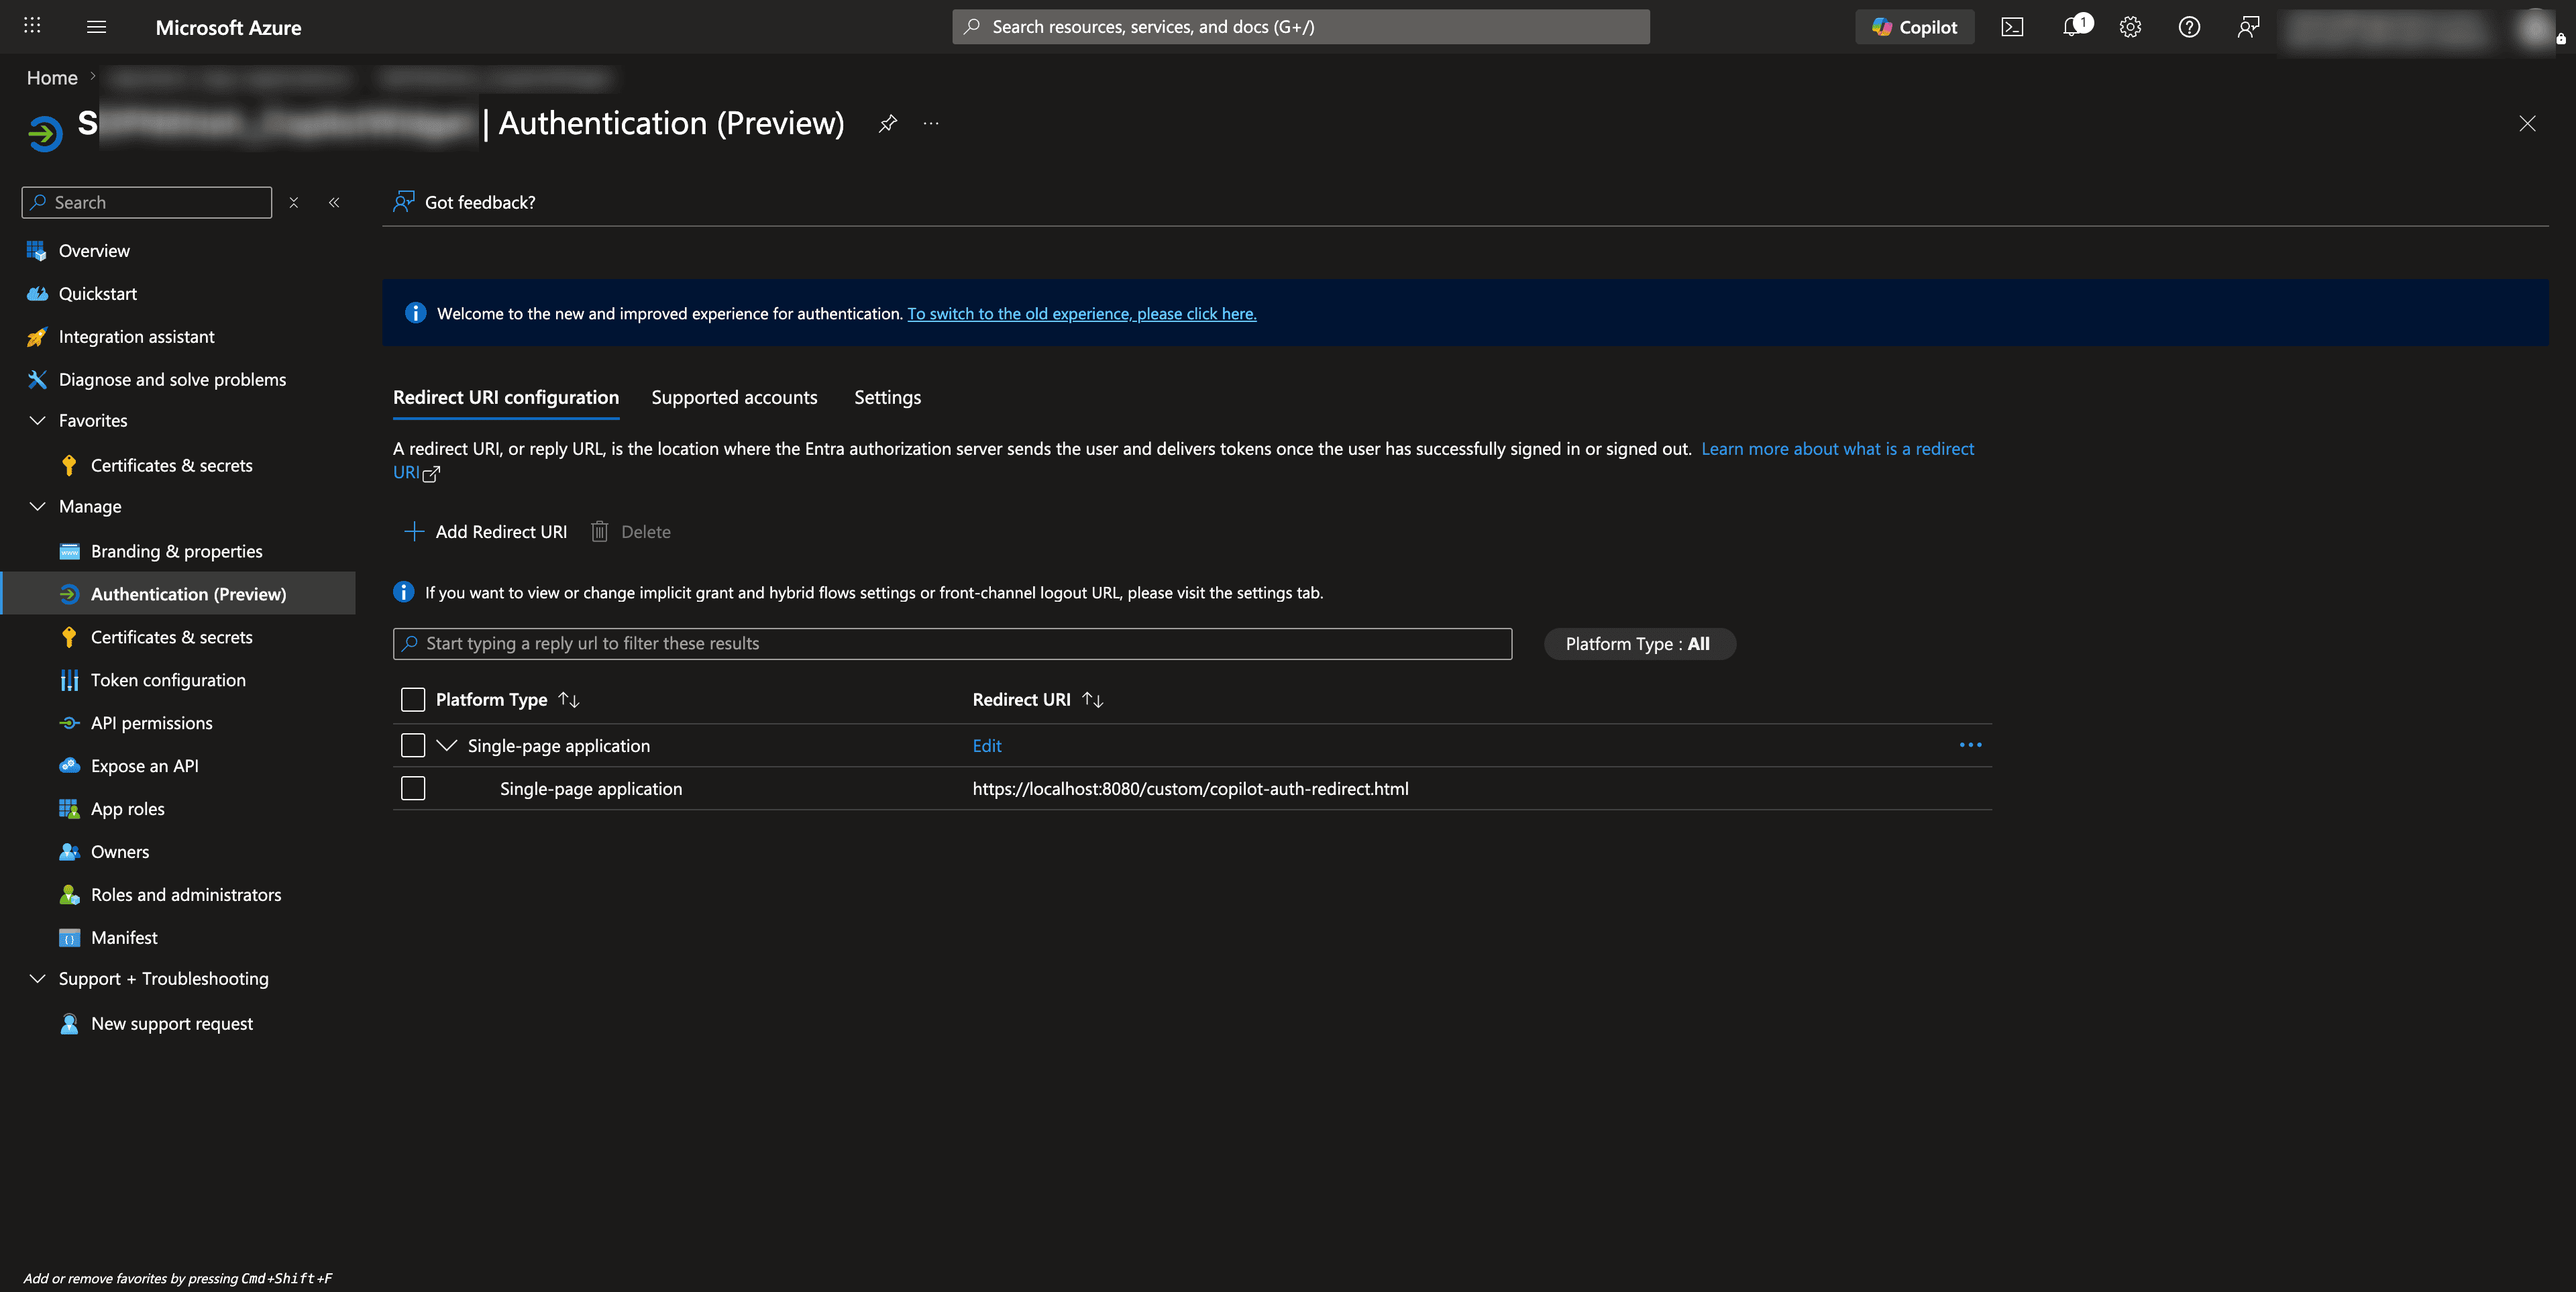Viewport: 2576px width, 1292px height.
Task: Open the Overview page
Action: (x=94, y=251)
